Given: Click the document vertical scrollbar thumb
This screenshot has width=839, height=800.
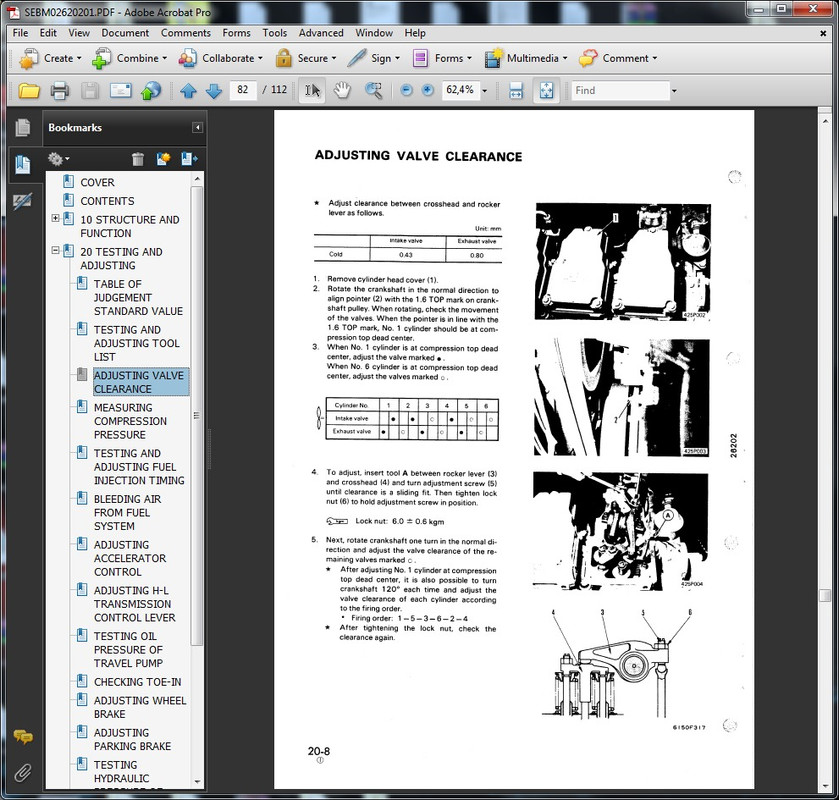Looking at the screenshot, I should click(x=825, y=595).
